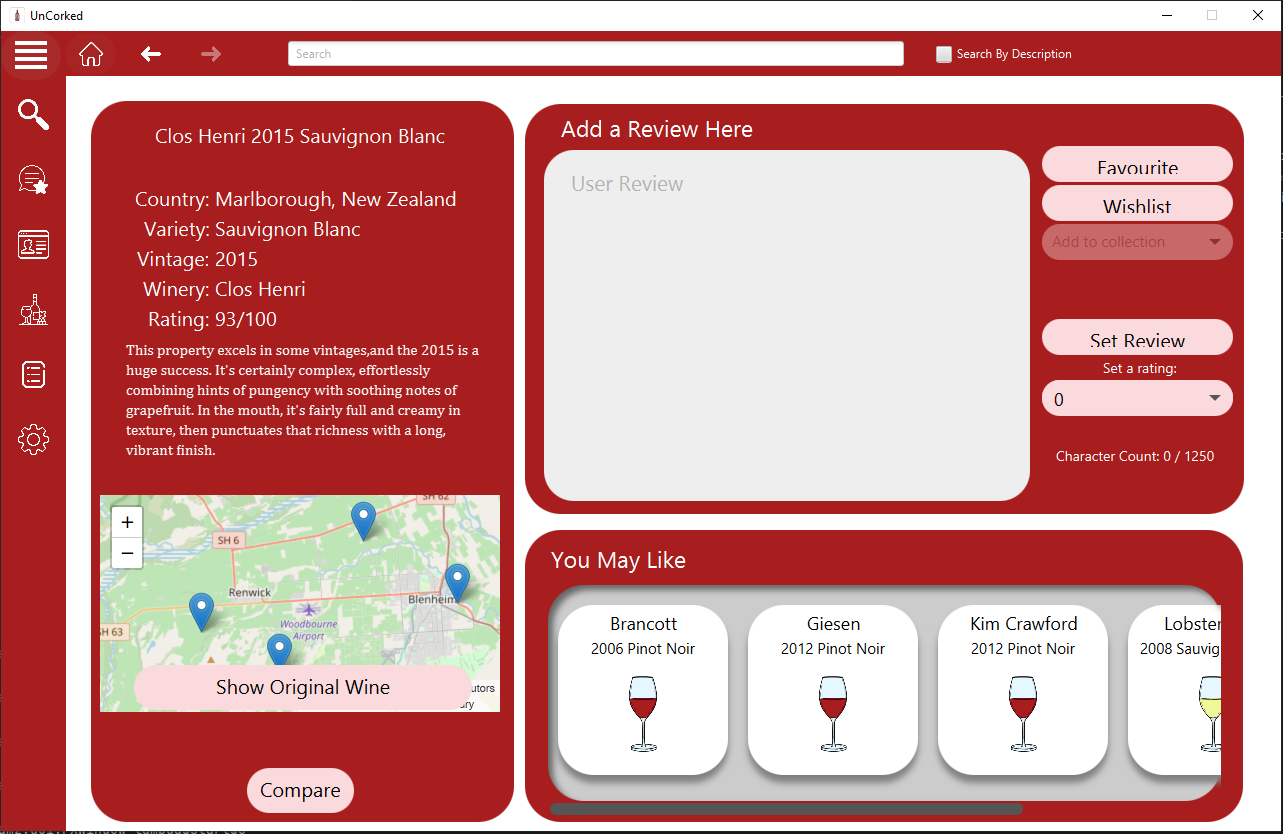Image resolution: width=1283 pixels, height=834 pixels.
Task: Select the map pin west of Renwick
Action: 201,611
